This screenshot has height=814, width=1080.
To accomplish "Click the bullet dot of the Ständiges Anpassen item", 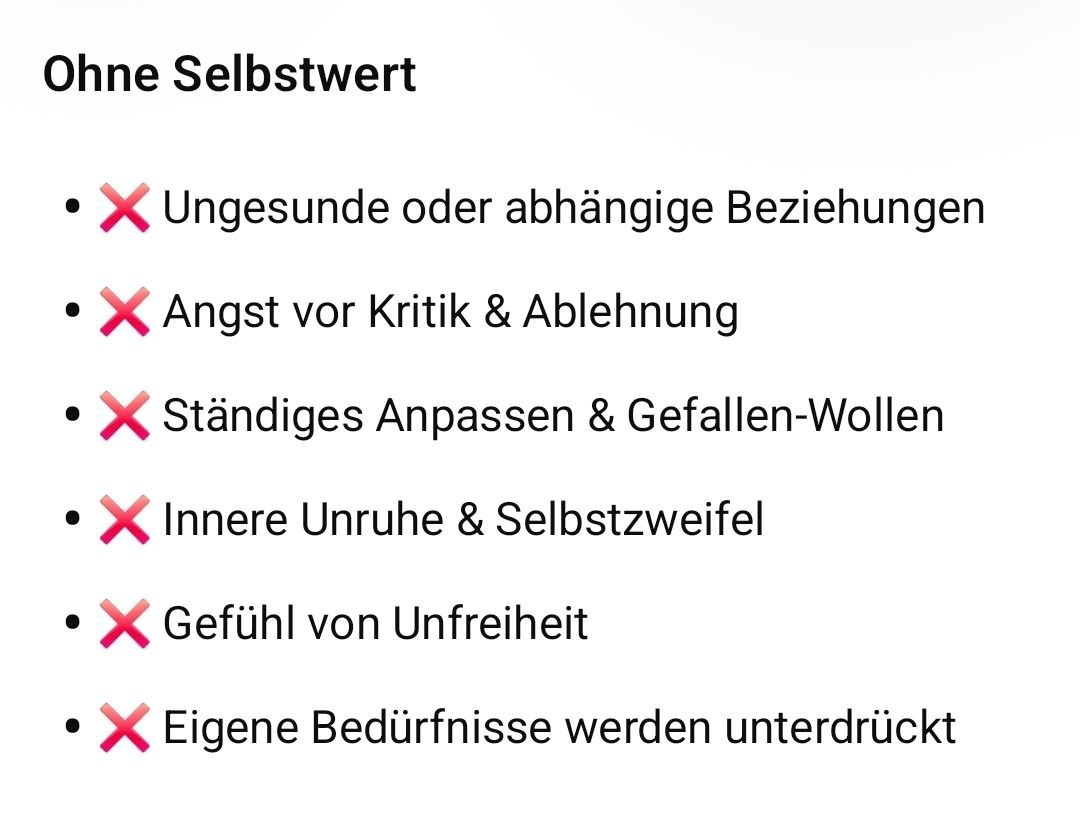I will pyautogui.click(x=71, y=417).
